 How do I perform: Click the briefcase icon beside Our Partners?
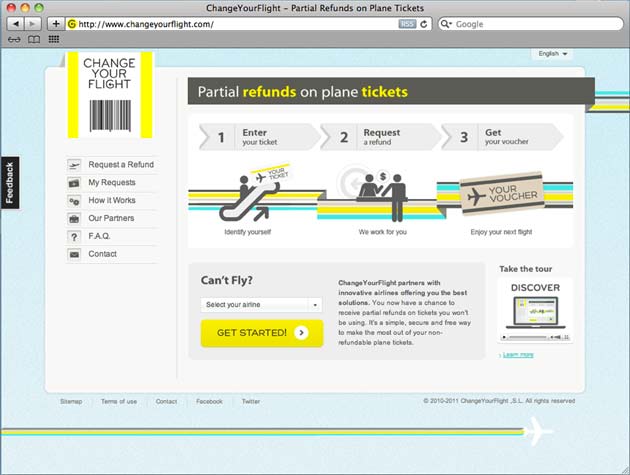[74, 219]
